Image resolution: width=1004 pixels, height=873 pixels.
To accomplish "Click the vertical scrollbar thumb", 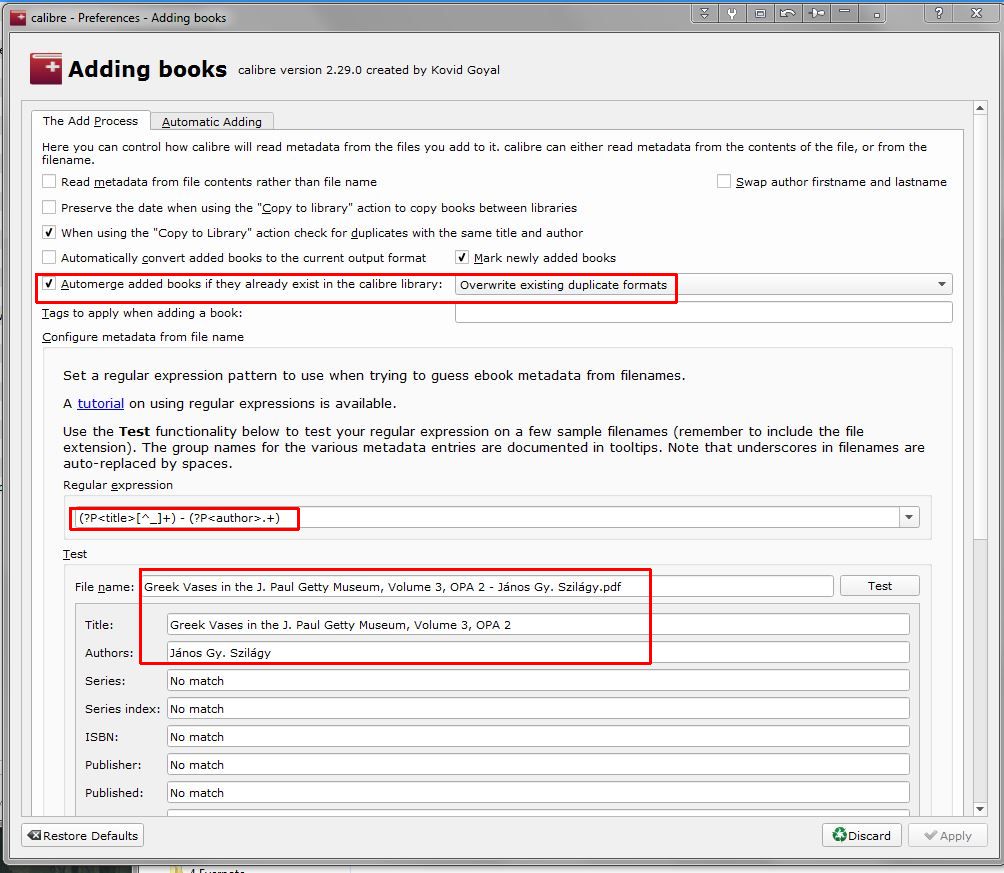I will (x=980, y=327).
